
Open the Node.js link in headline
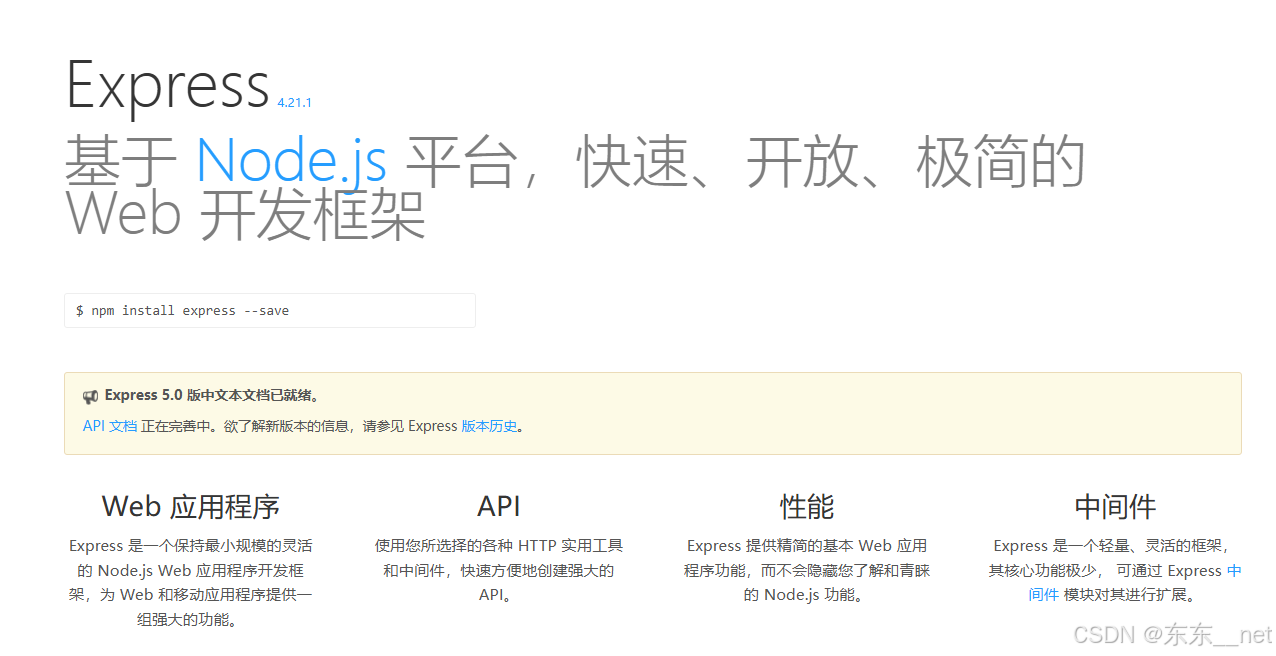[291, 160]
